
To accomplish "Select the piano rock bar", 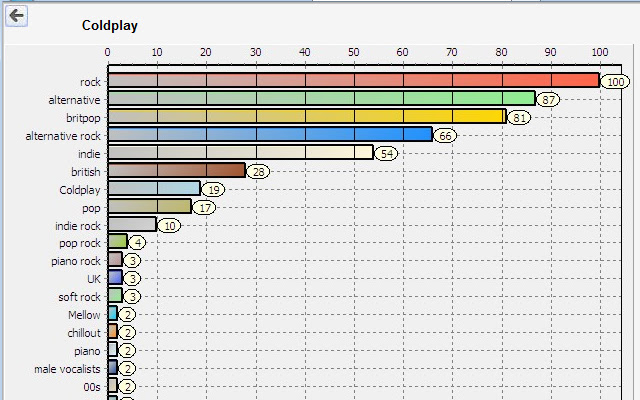I will coord(115,259).
